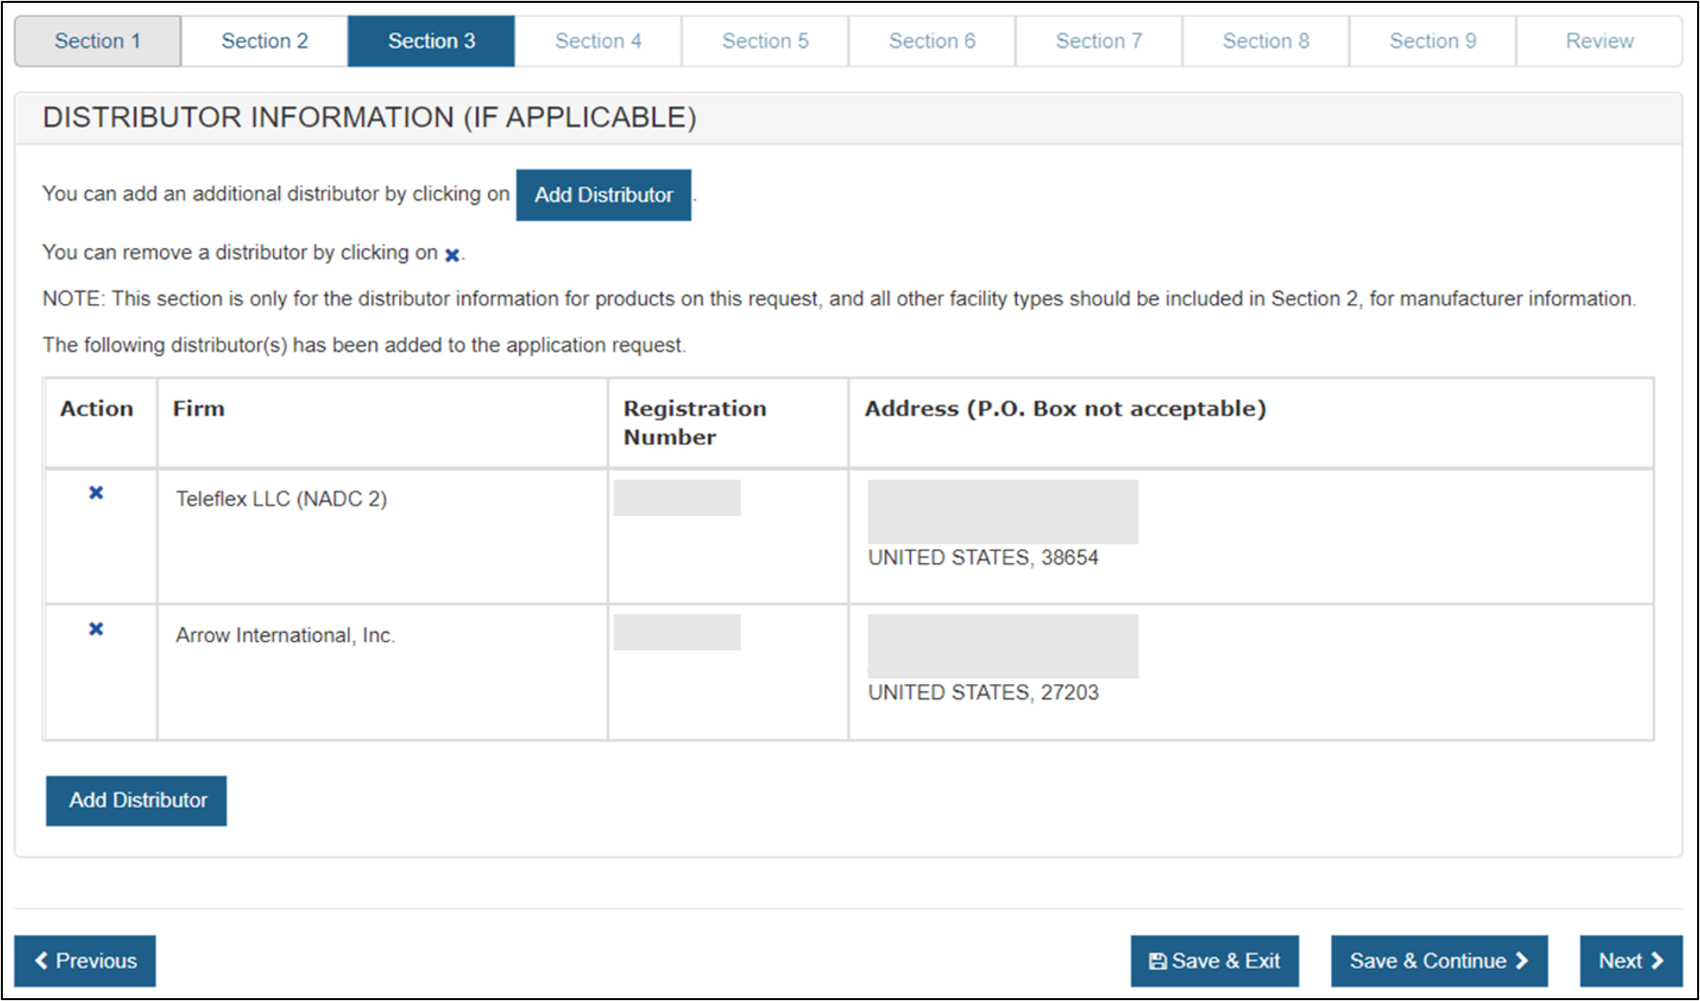This screenshot has width=1700, height=1001.
Task: Go to Section 1 tab
Action: pos(98,41)
